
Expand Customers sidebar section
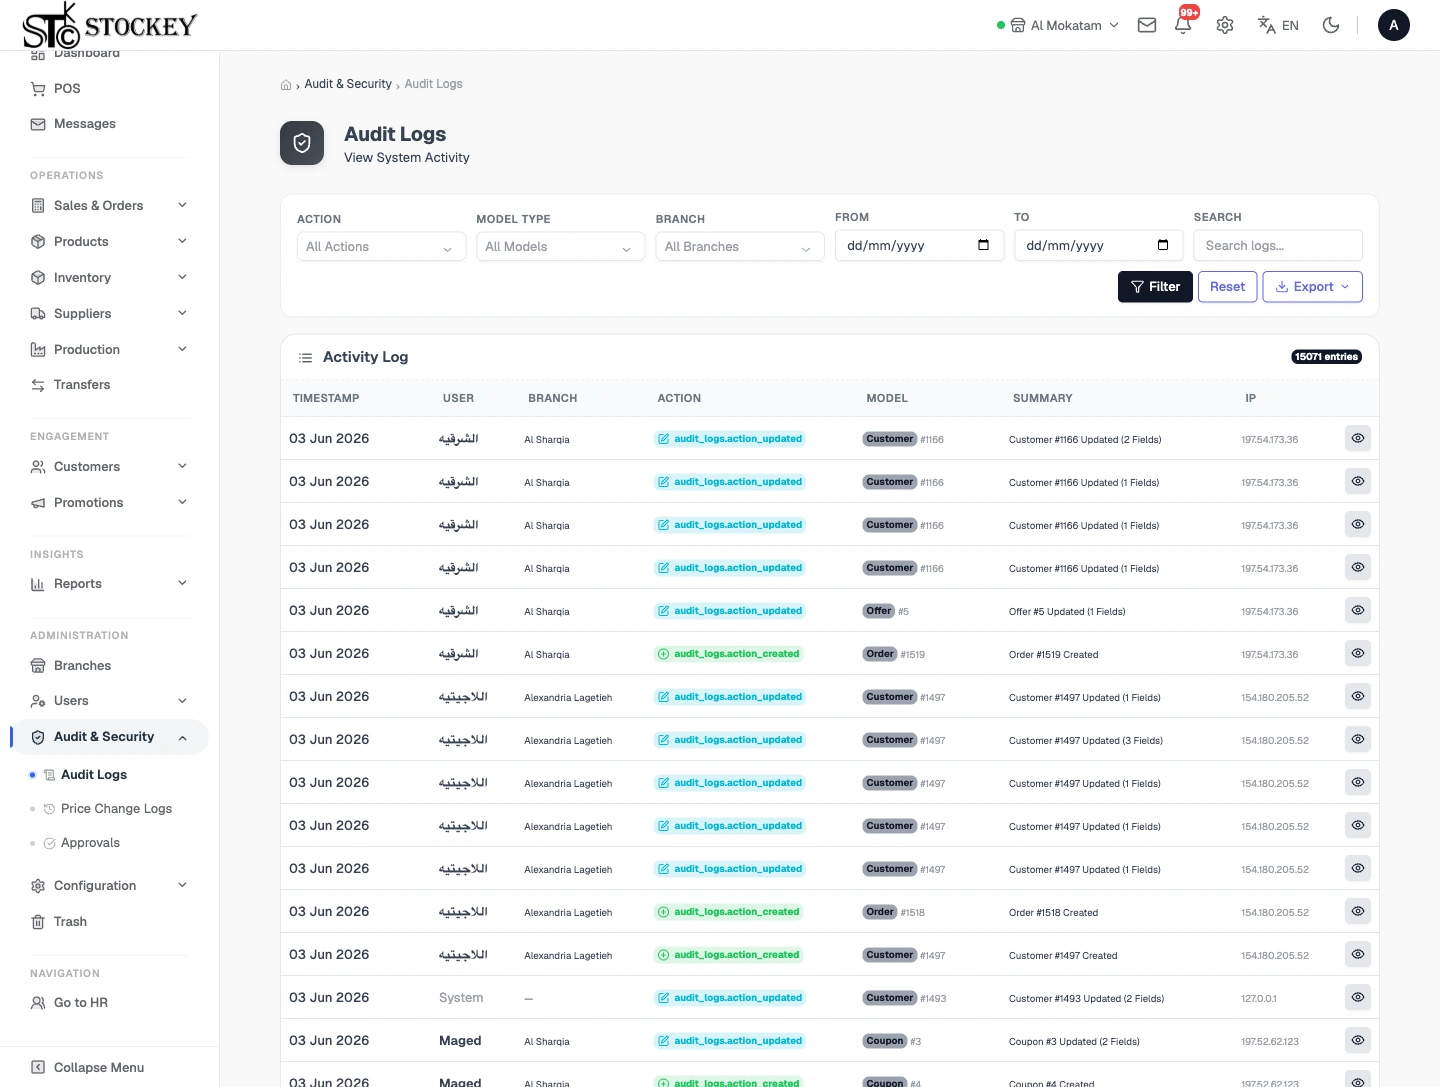coord(109,466)
